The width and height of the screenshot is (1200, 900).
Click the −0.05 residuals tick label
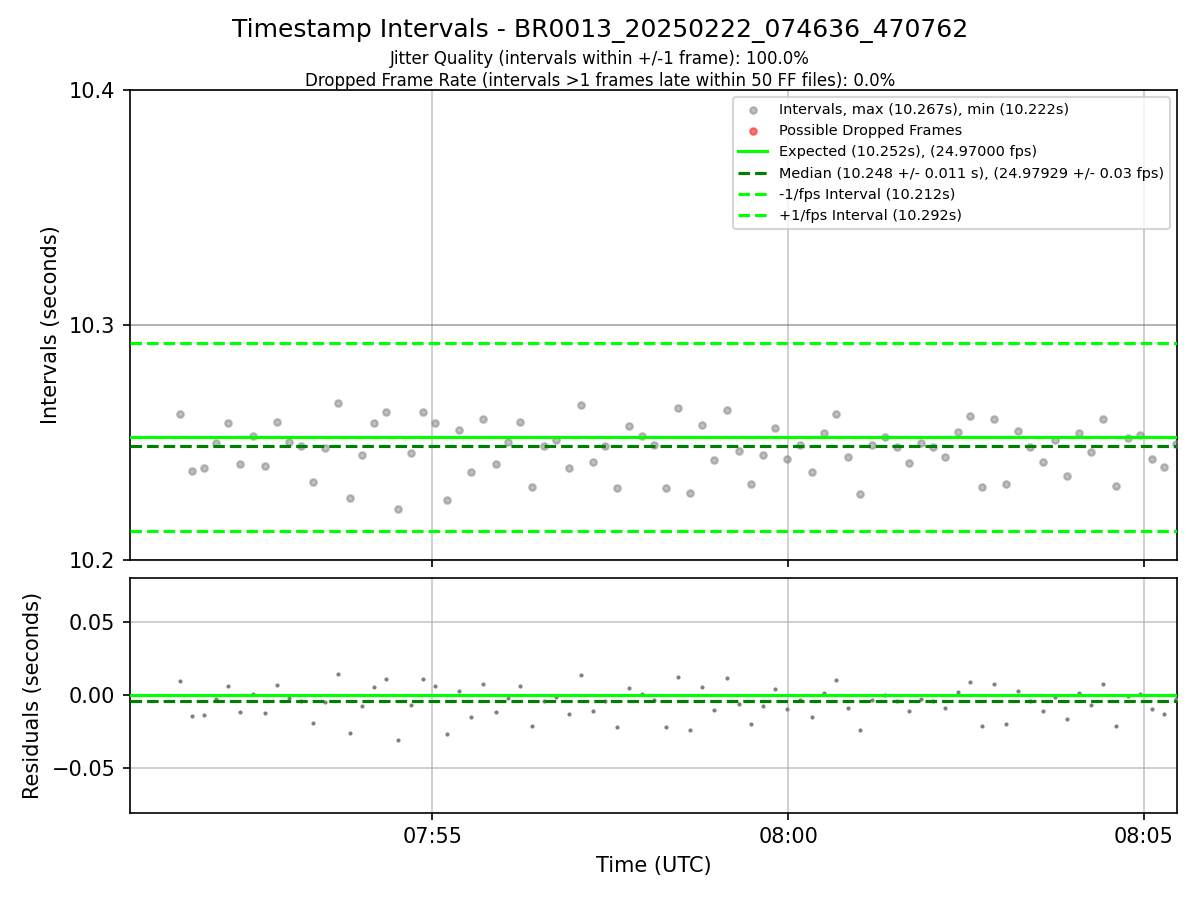coord(86,768)
